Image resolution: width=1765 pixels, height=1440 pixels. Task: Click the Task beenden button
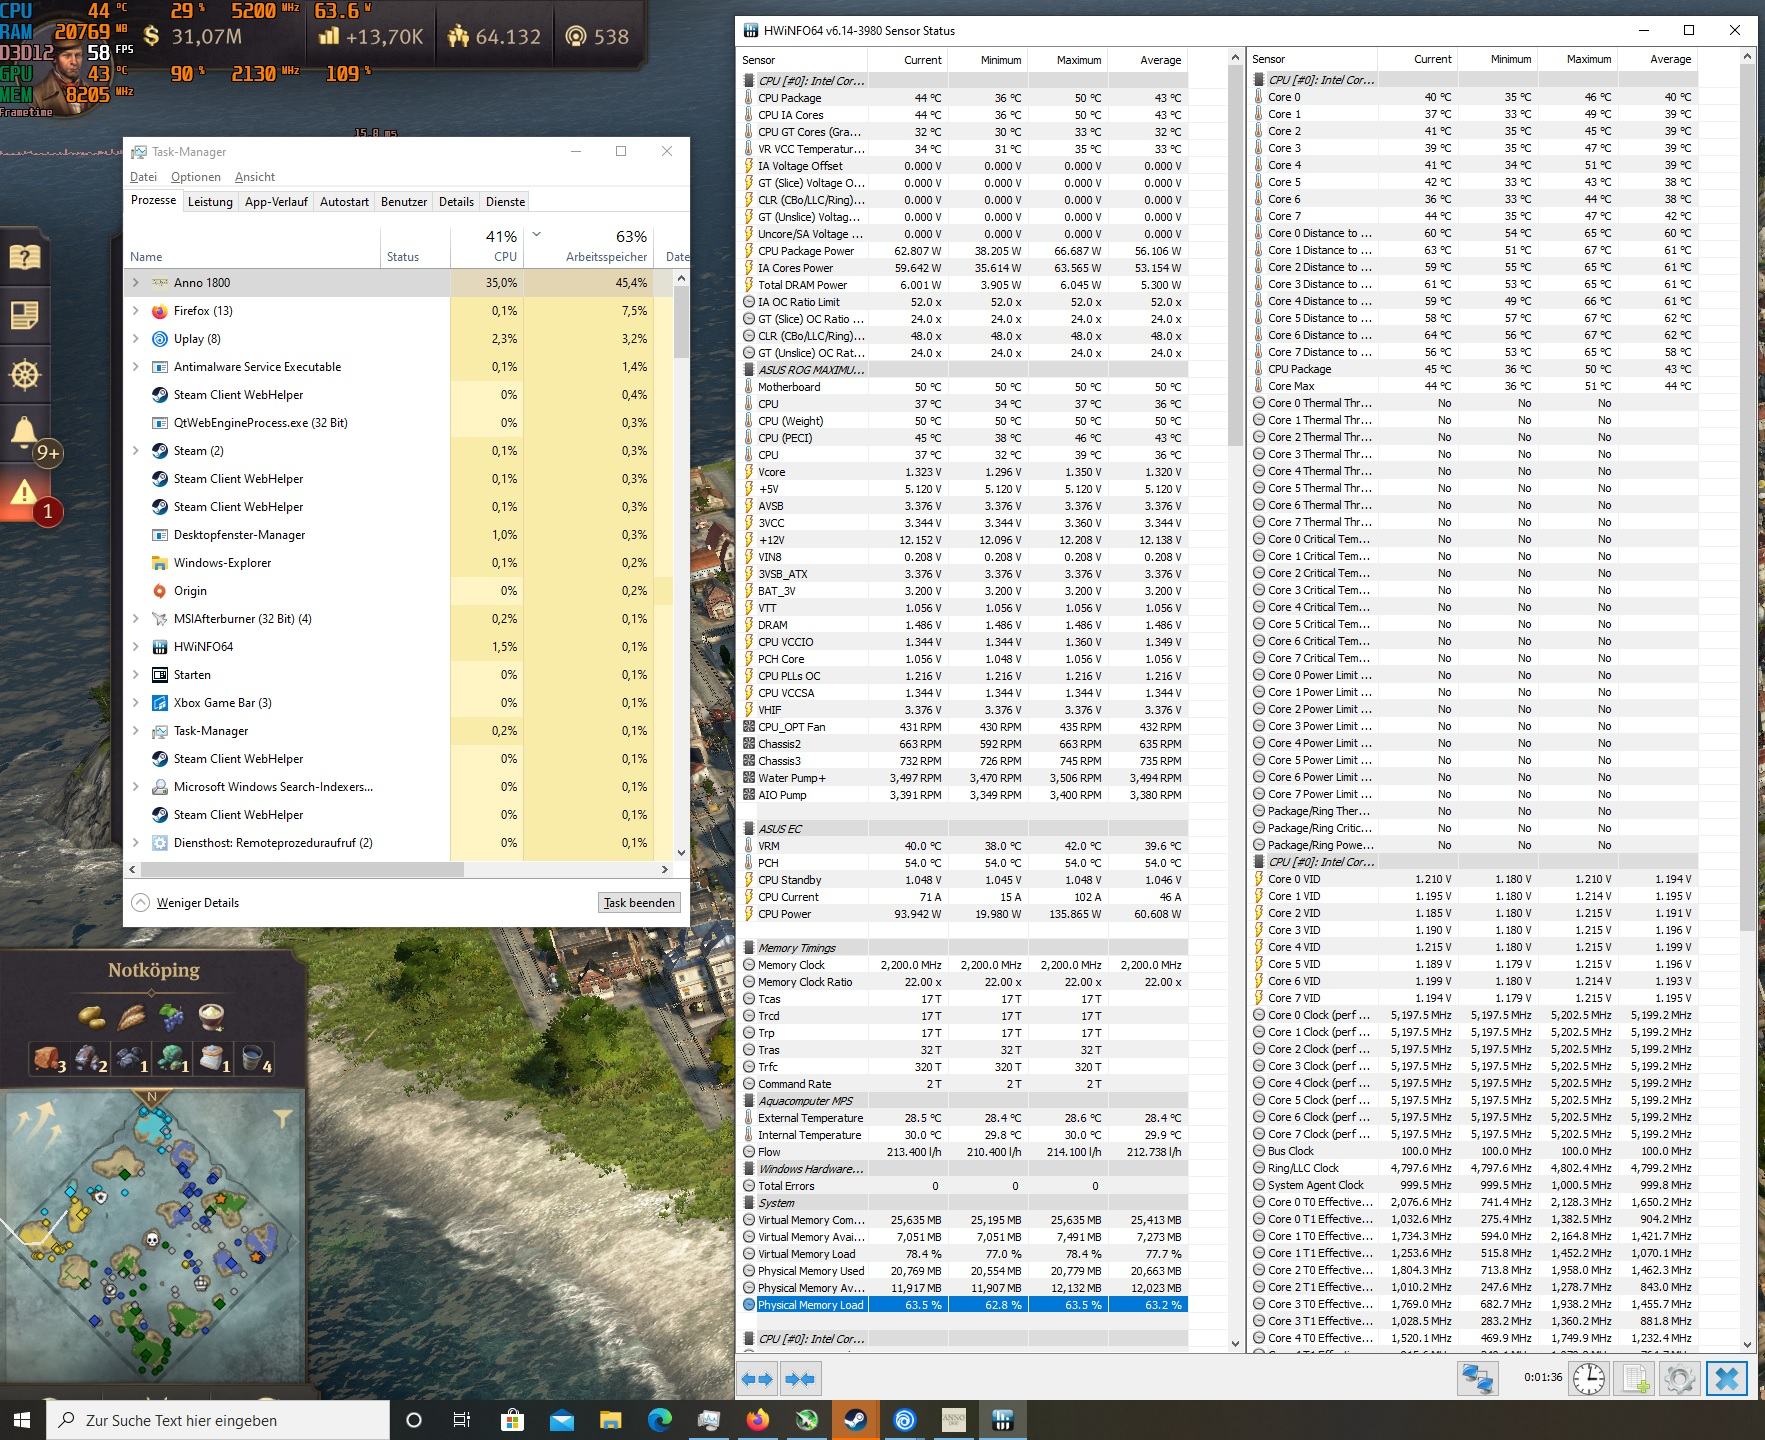(x=639, y=903)
